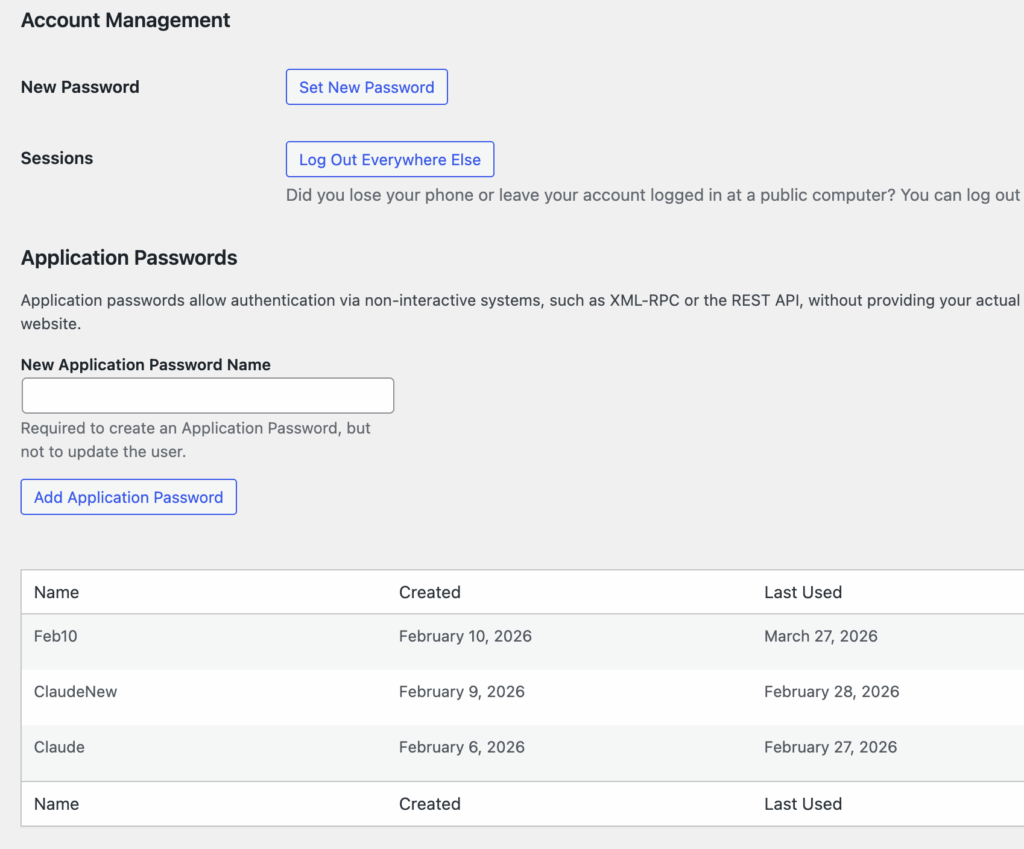Viewport: 1024px width, 849px height.
Task: Click the New Application Password Name label
Action: click(145, 365)
